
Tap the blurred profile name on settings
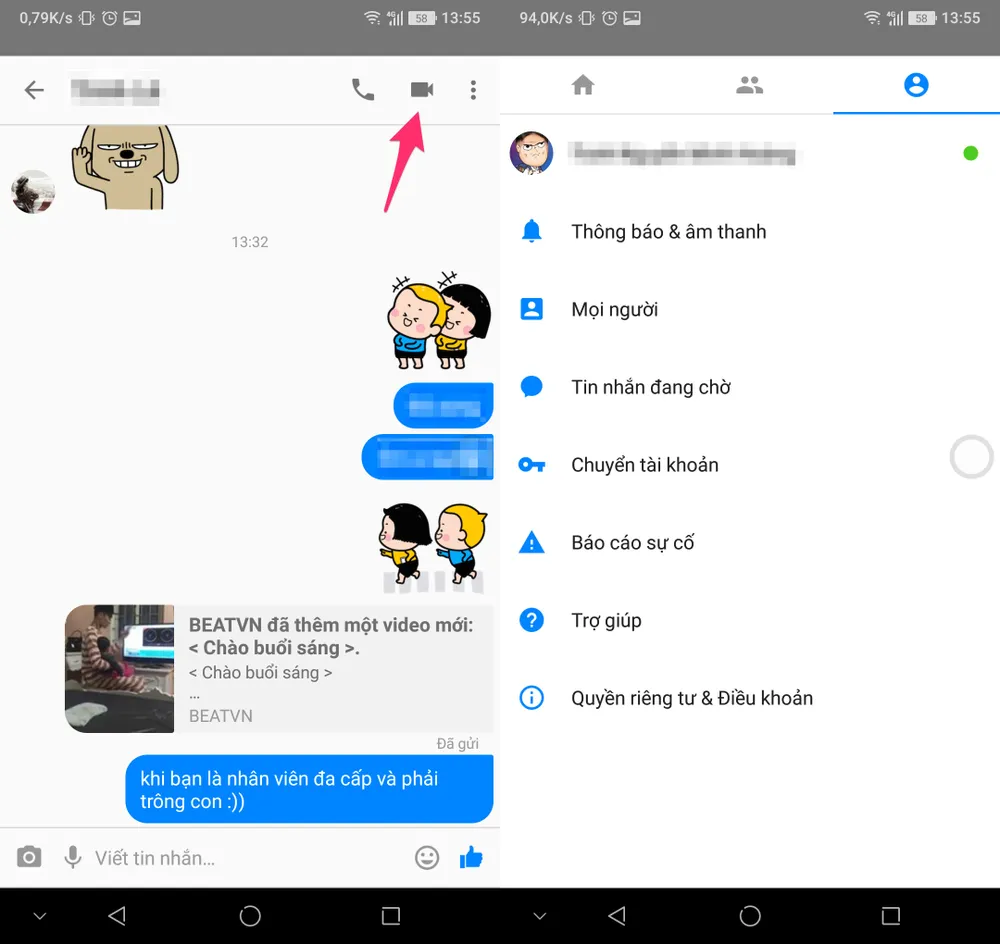click(682, 153)
